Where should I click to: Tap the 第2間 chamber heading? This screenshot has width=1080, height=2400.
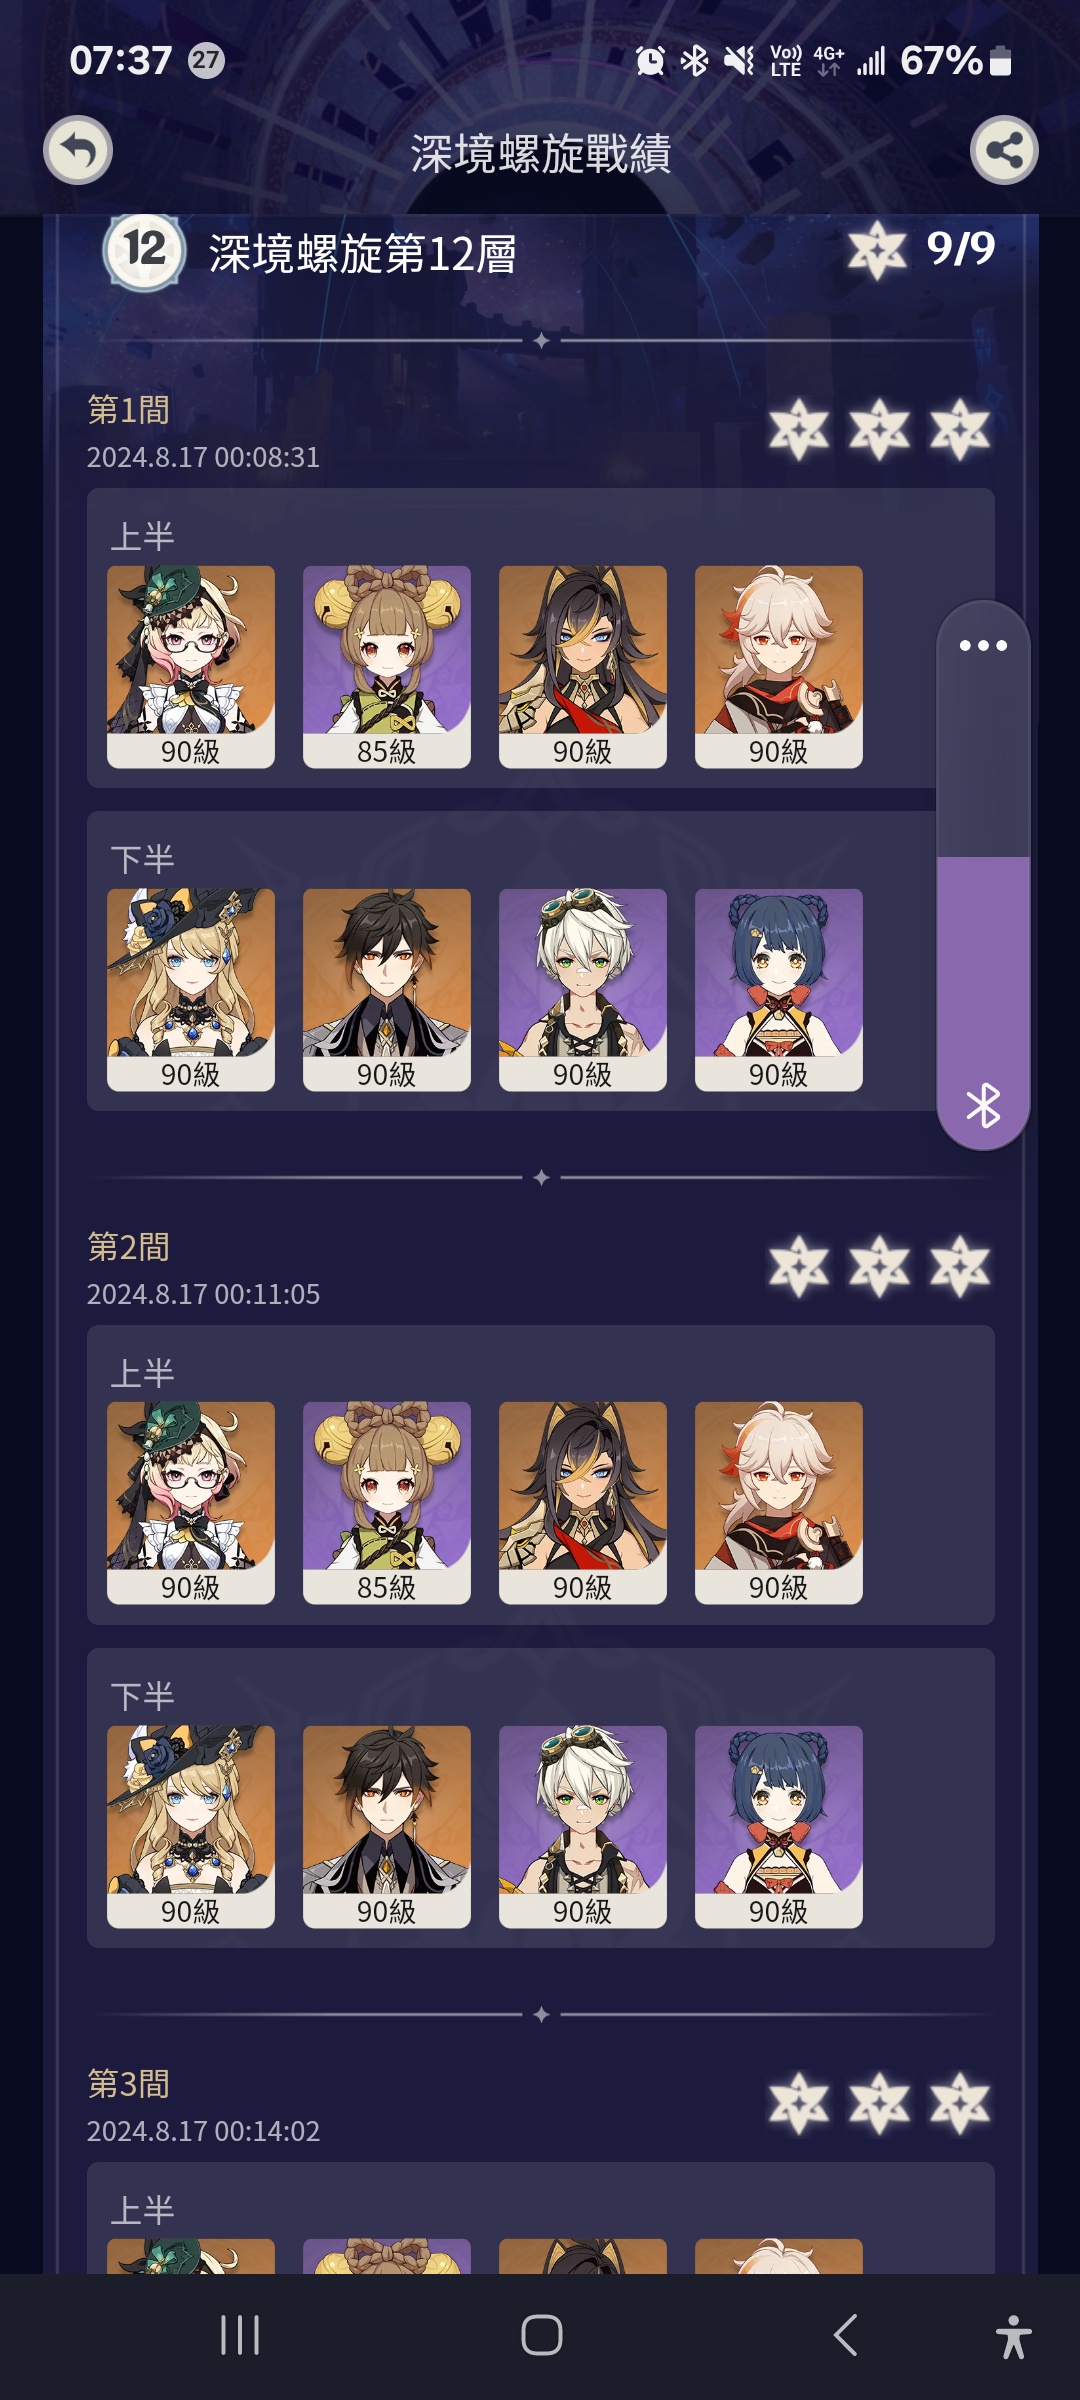(129, 1247)
